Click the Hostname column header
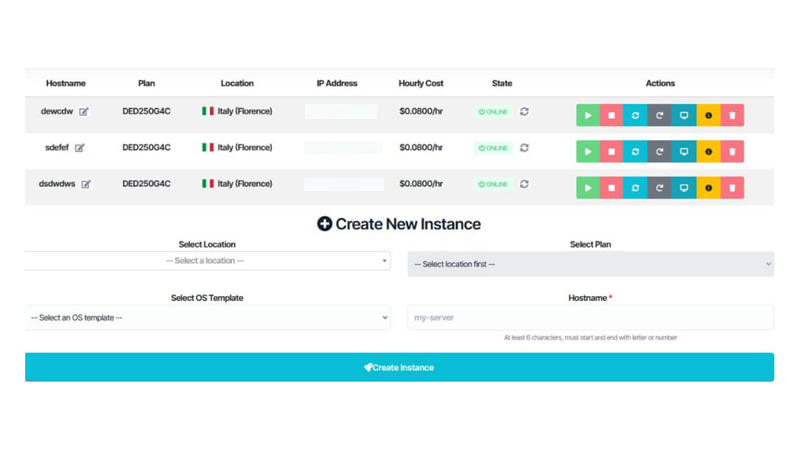 click(66, 83)
